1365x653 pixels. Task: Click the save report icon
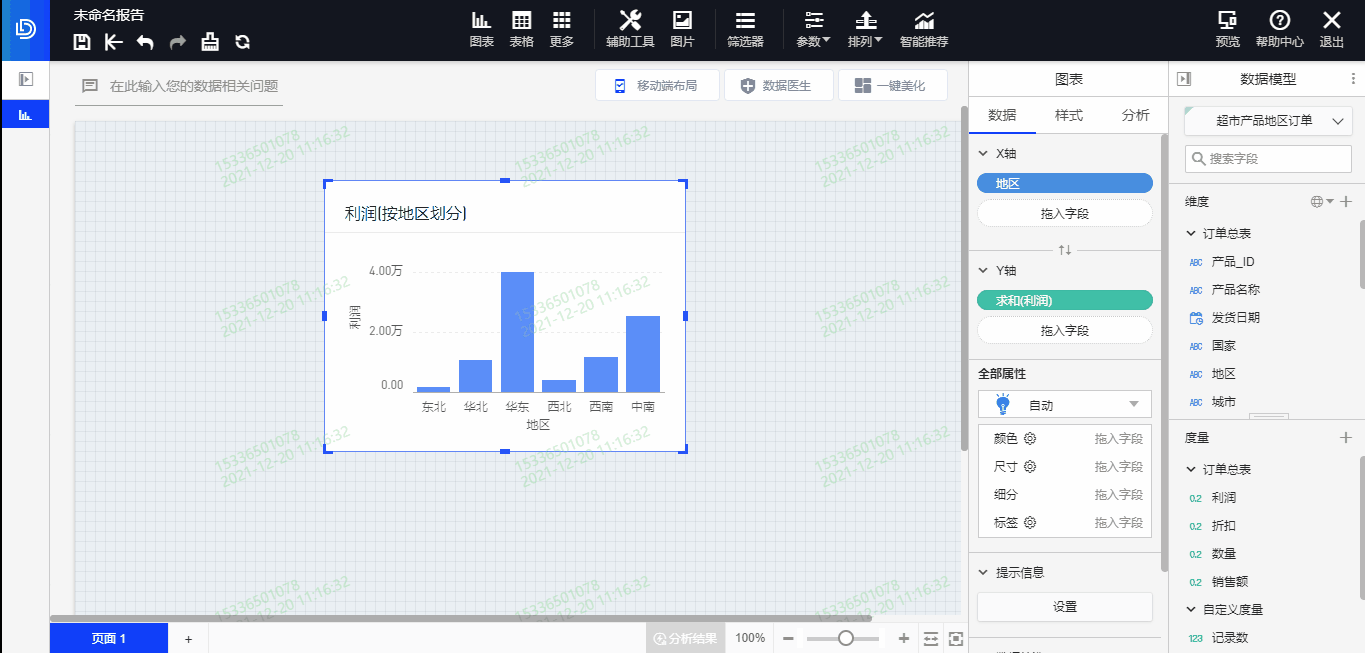pos(83,41)
